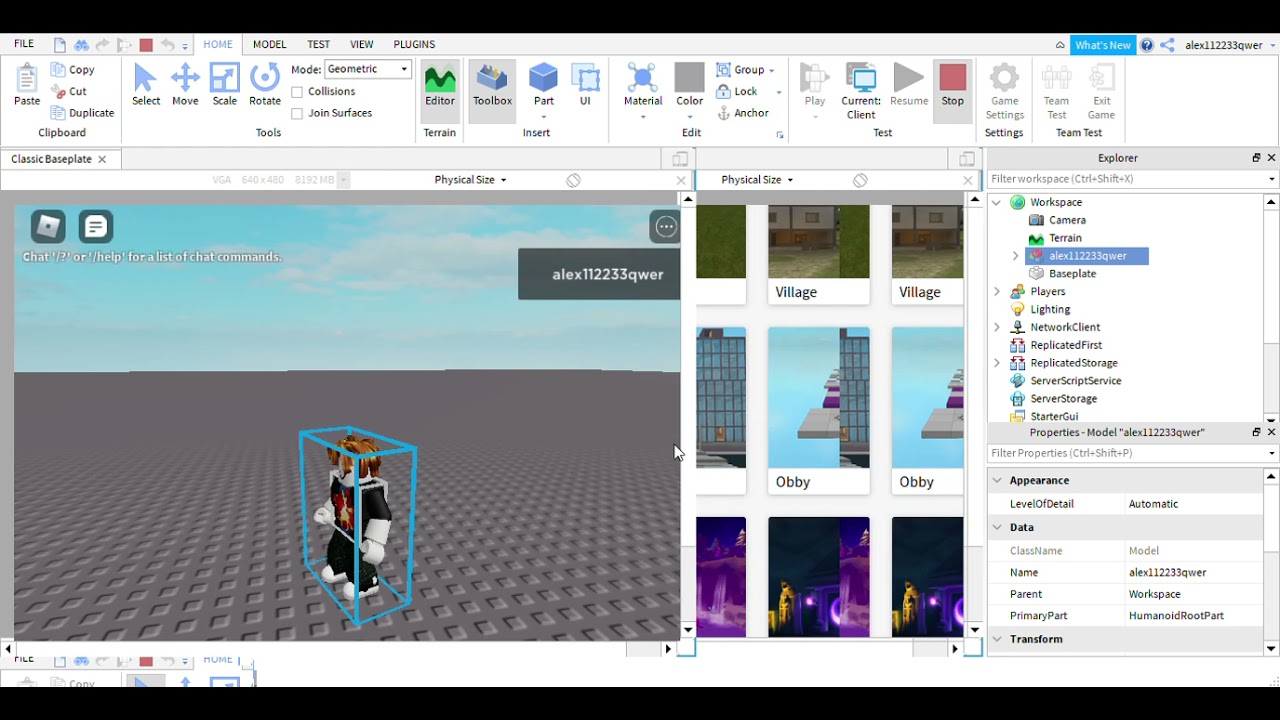
Task: Open the Lock dropdown arrow
Action: (779, 92)
